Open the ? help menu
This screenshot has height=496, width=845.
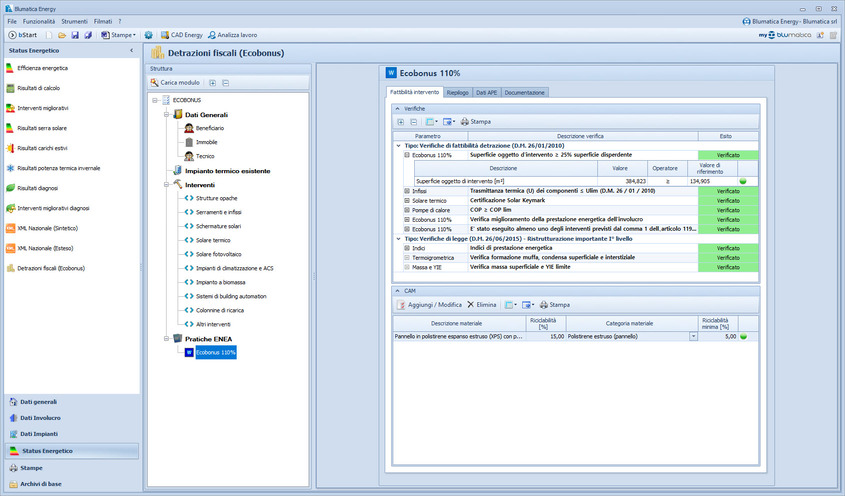click(120, 22)
